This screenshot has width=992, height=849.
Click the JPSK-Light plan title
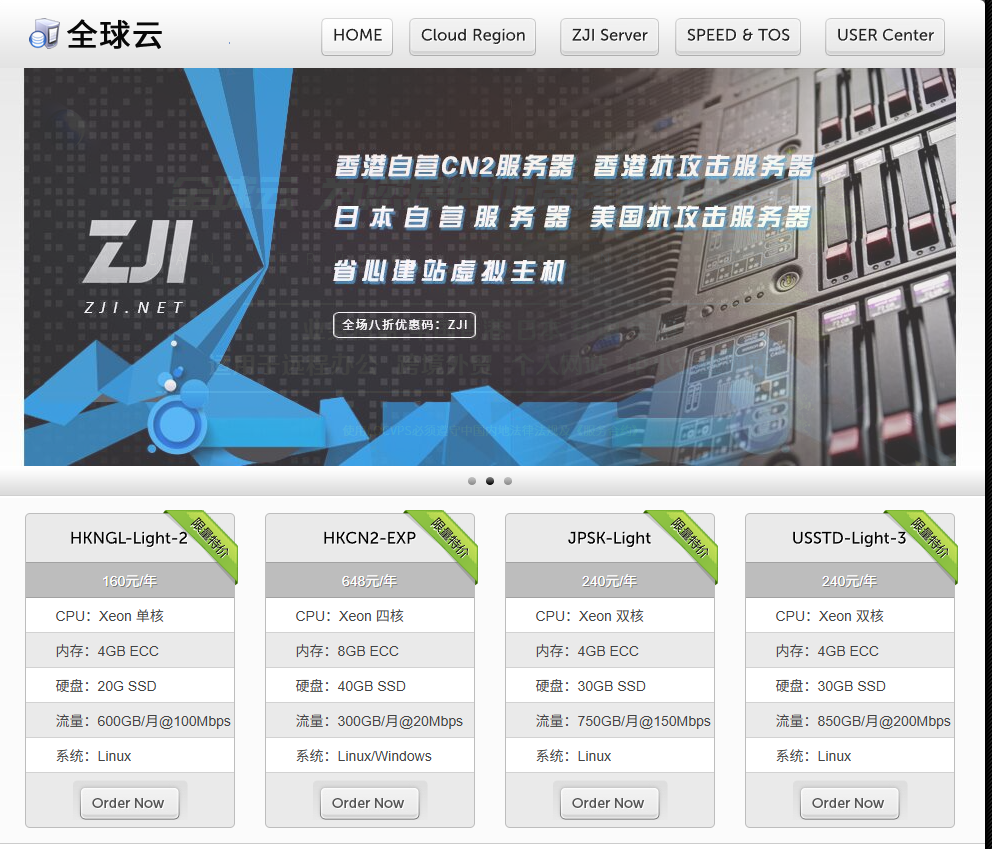(609, 538)
